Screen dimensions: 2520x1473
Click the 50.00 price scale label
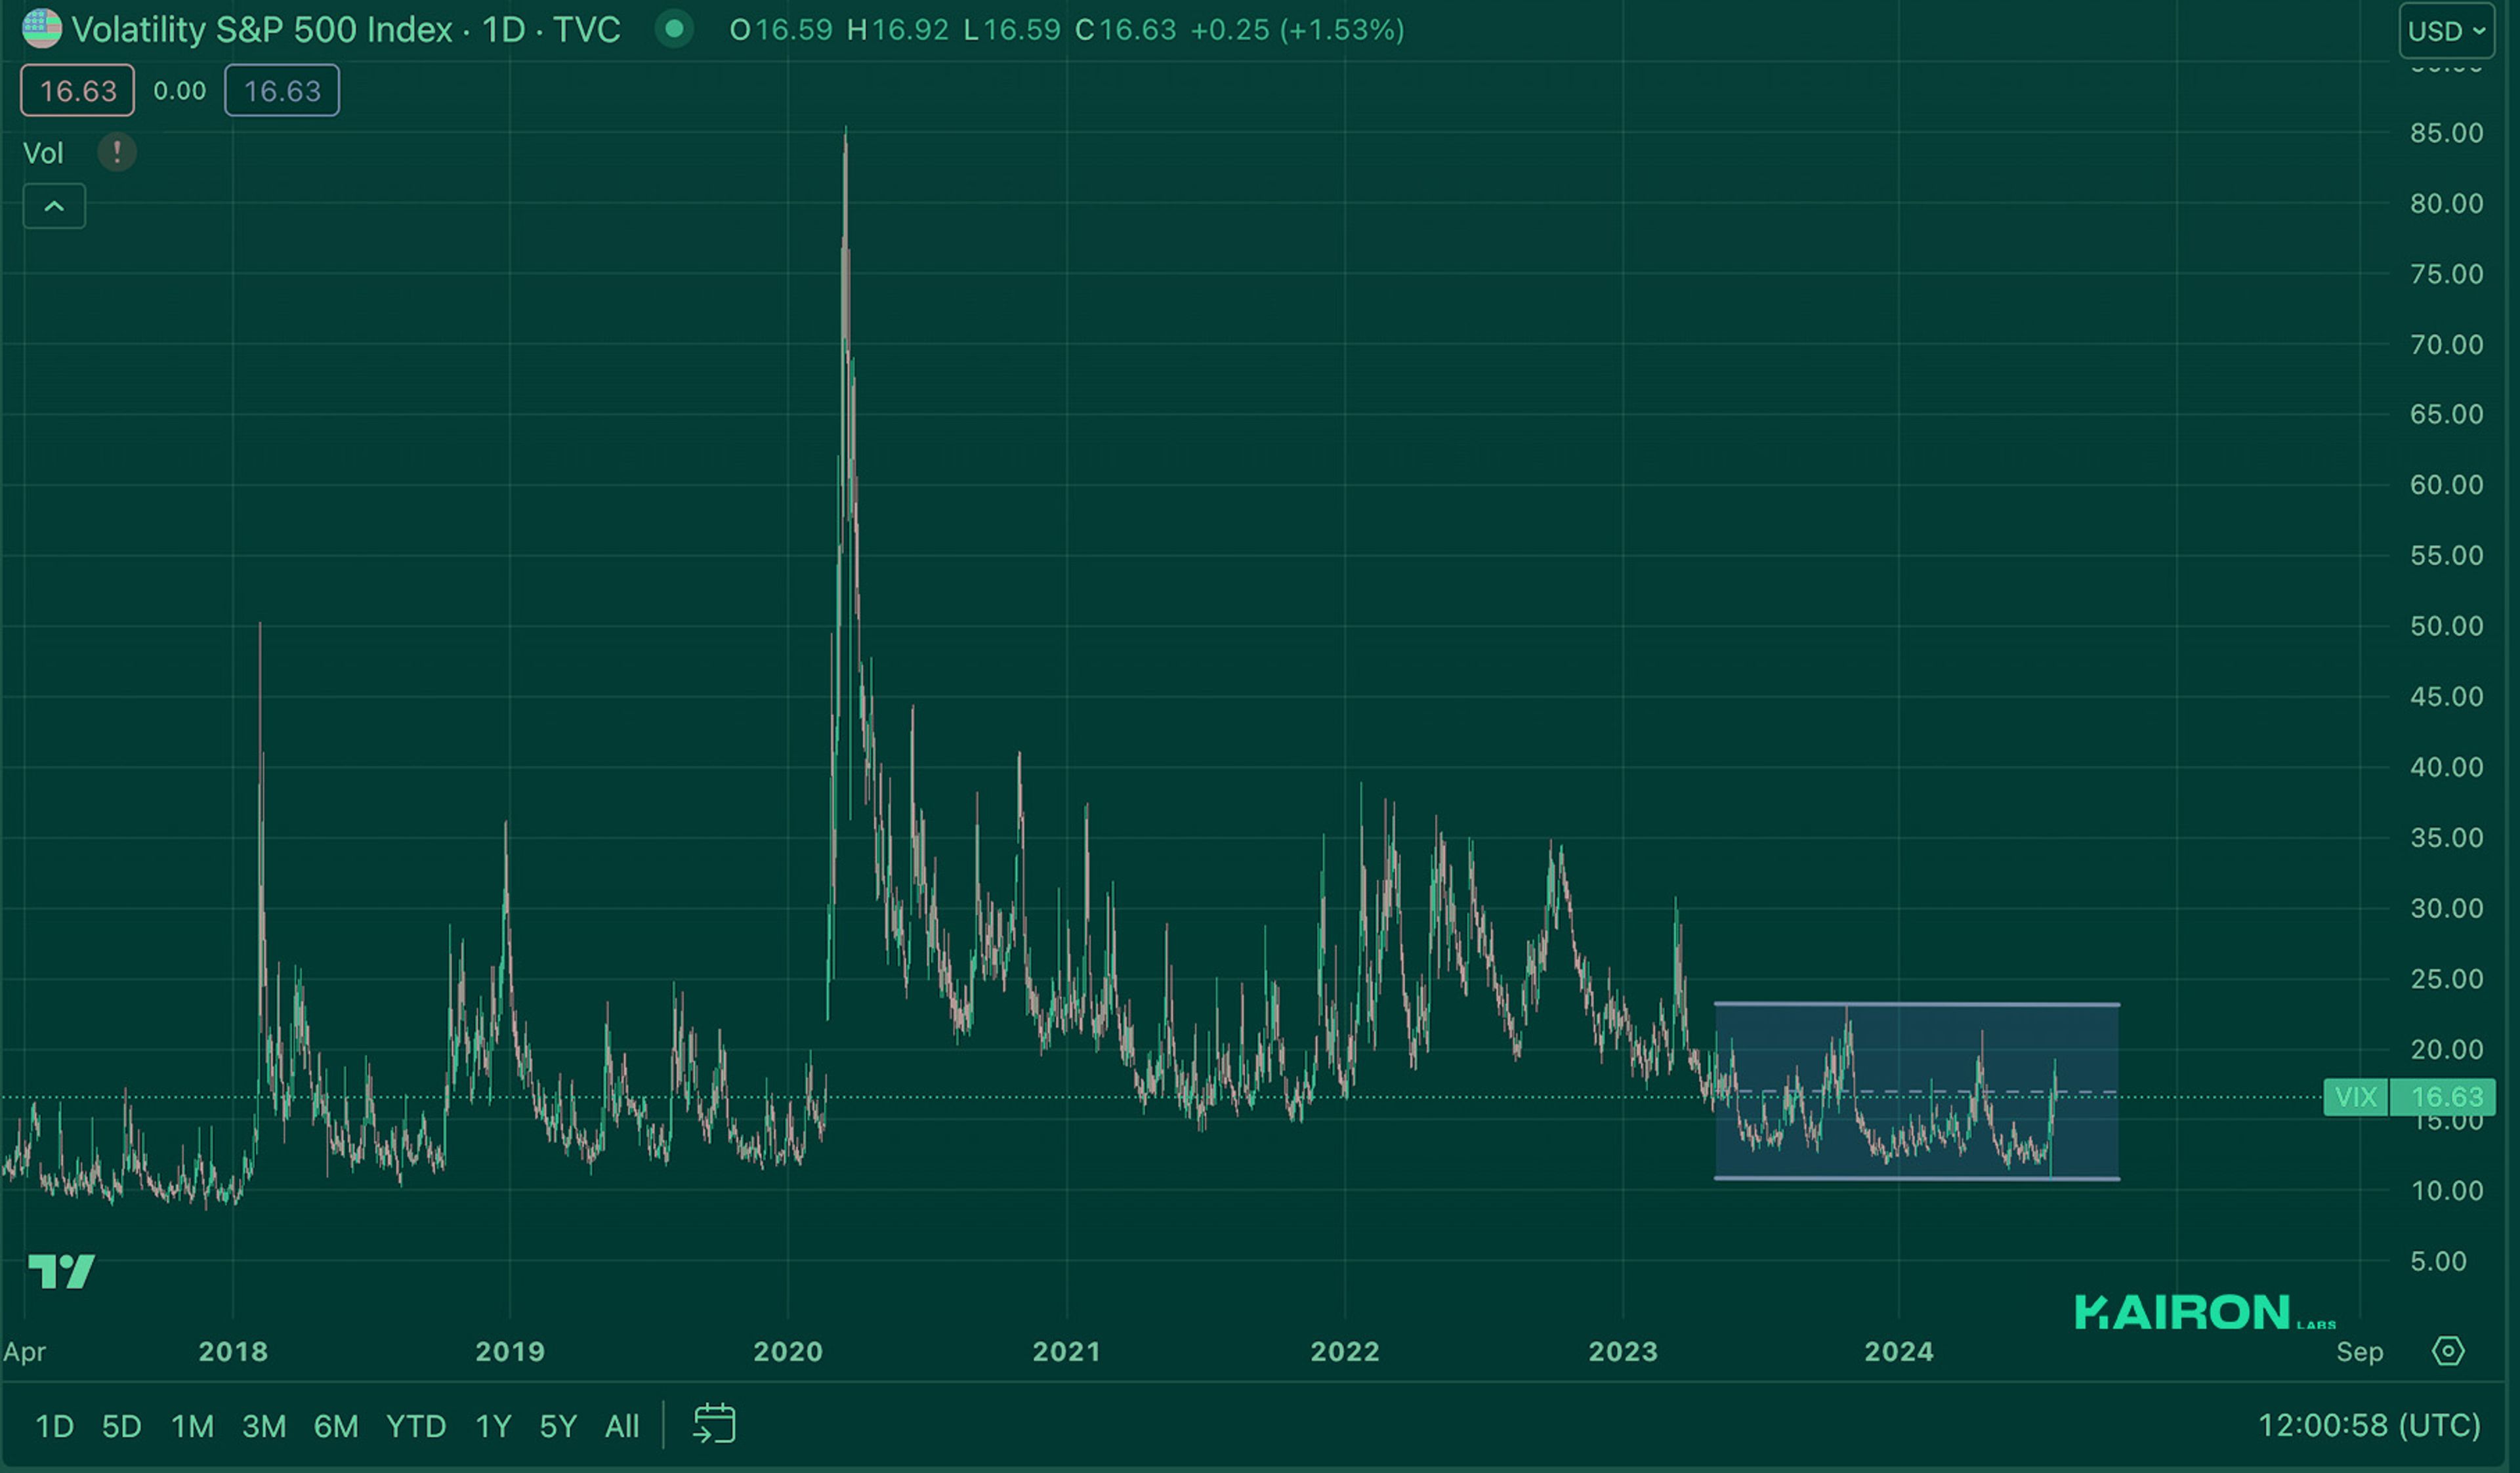2446,626
